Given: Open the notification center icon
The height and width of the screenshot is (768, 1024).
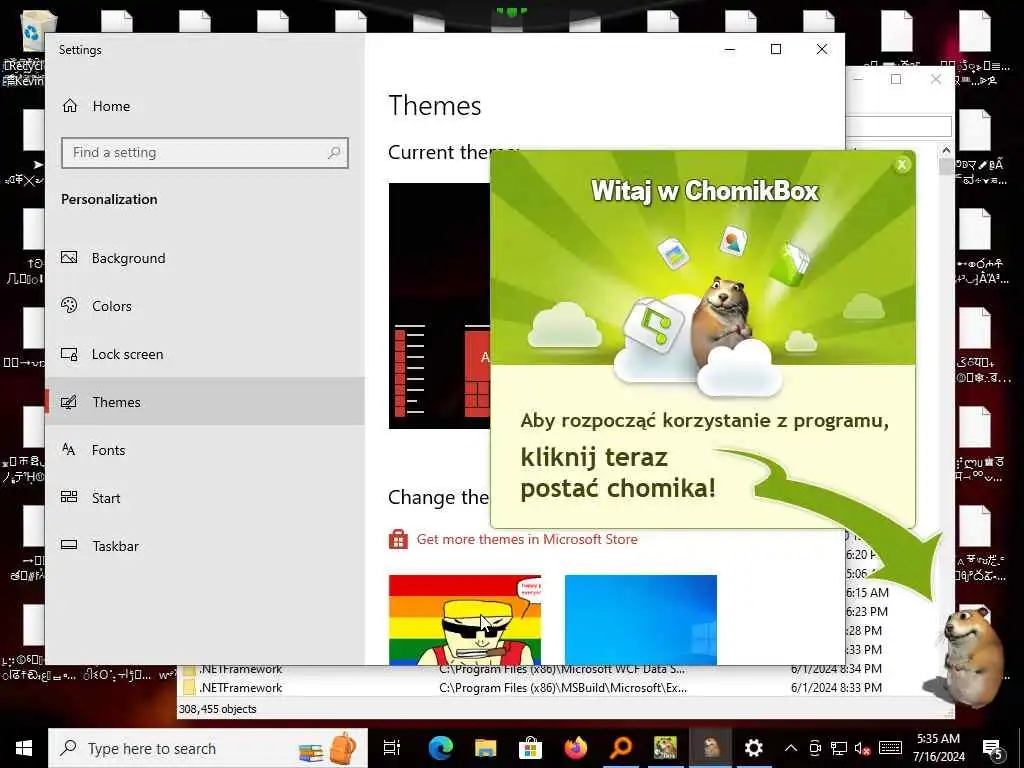Looking at the screenshot, I should tap(993, 750).
